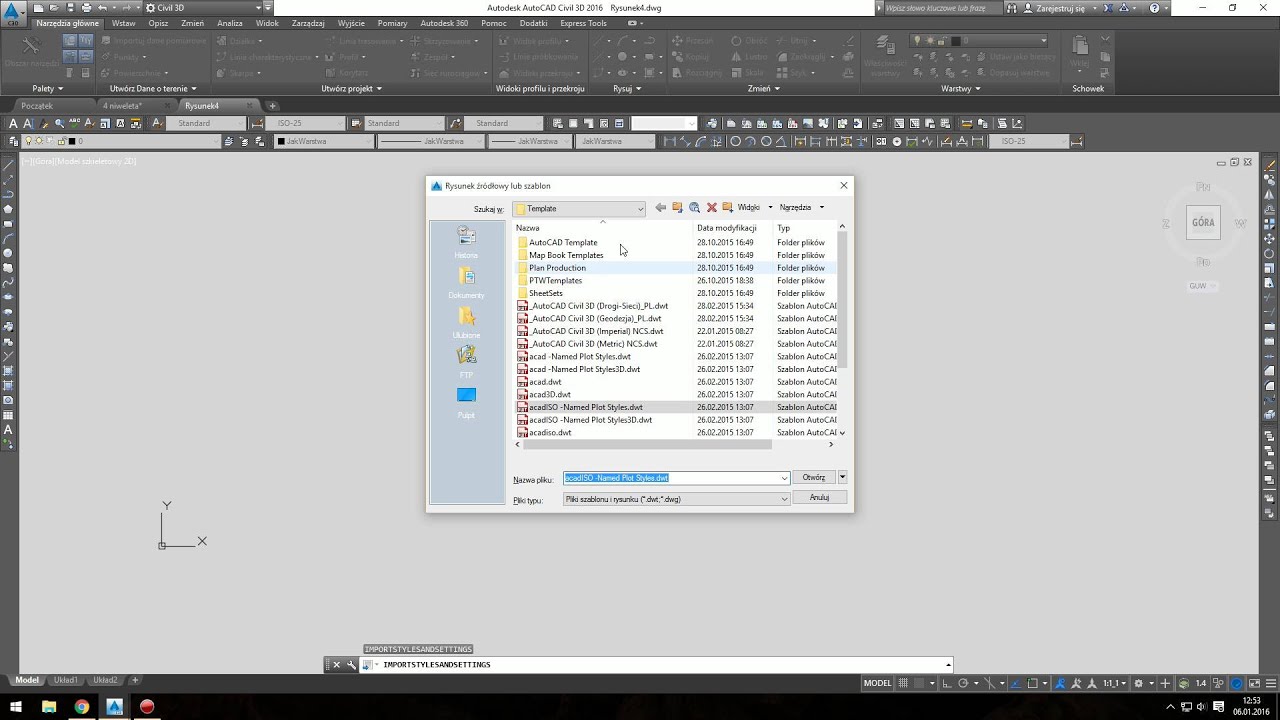This screenshot has height=720, width=1280.
Task: Click the Search the Web icon
Action: click(694, 208)
